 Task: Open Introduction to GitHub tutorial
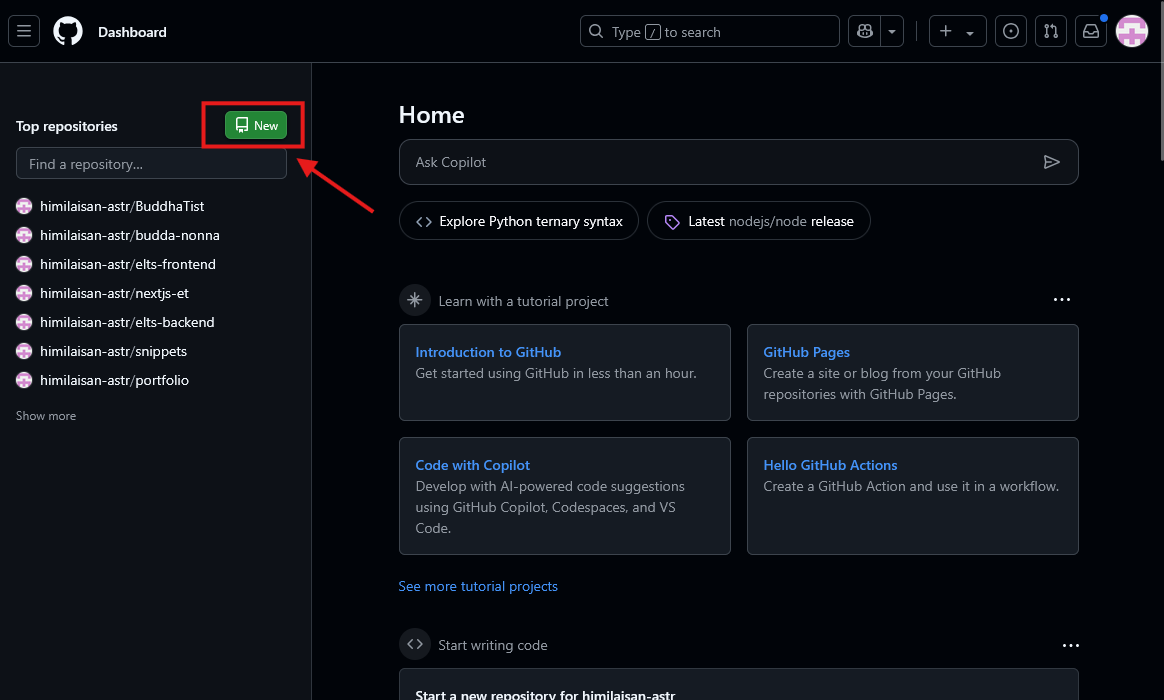click(x=488, y=353)
